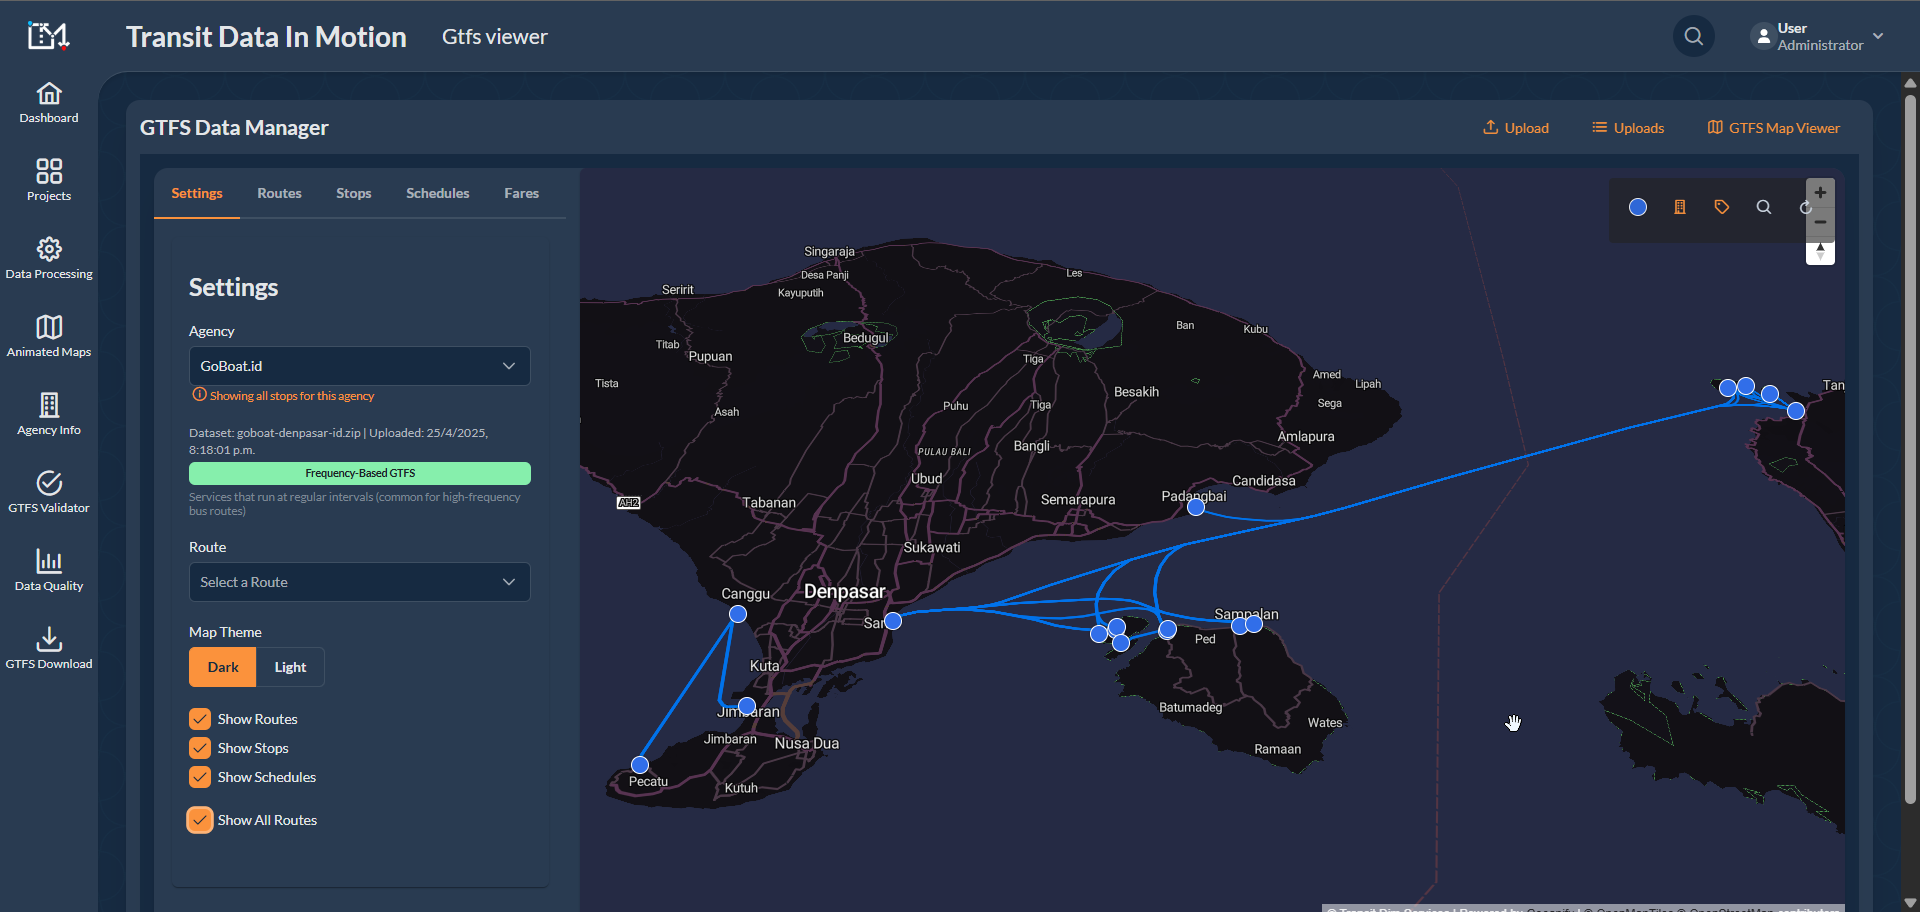Switch to the Schedules tab

click(x=437, y=193)
